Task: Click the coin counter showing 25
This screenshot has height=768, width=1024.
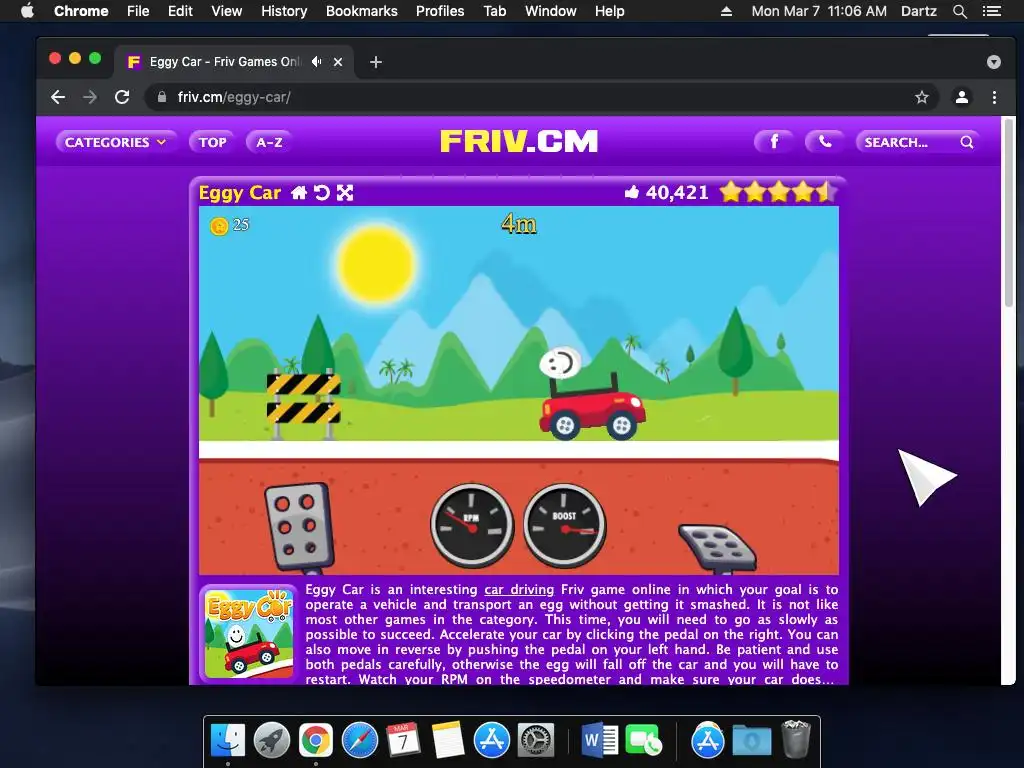Action: (x=229, y=225)
